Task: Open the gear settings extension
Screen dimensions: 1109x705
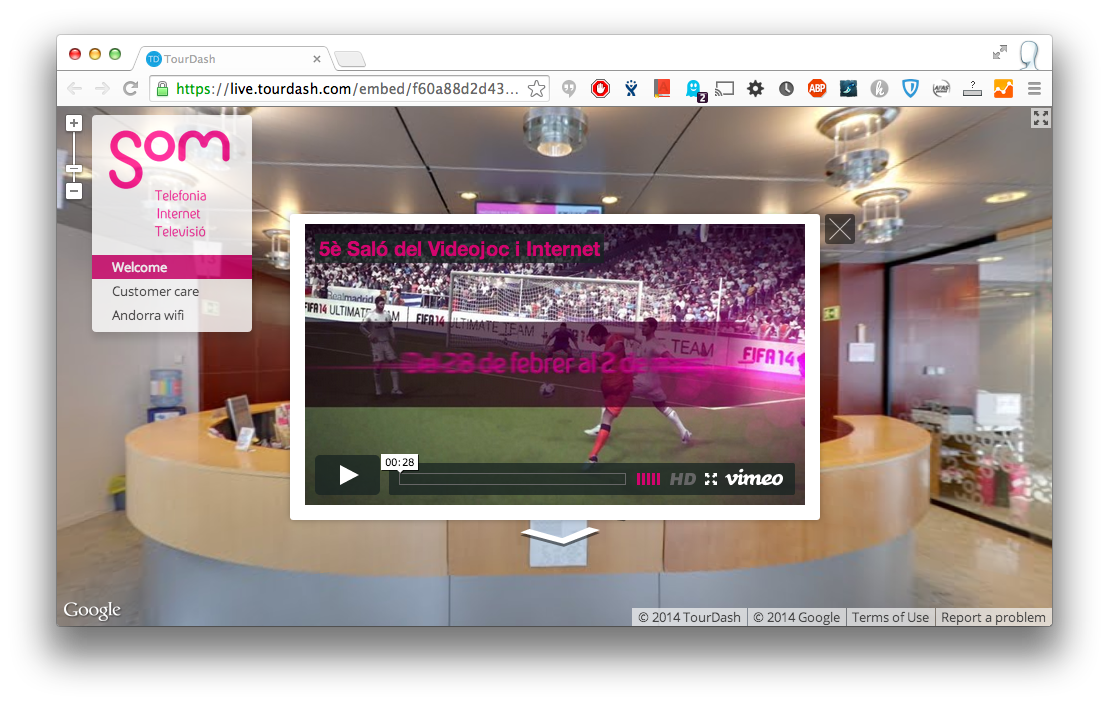Action: point(755,88)
